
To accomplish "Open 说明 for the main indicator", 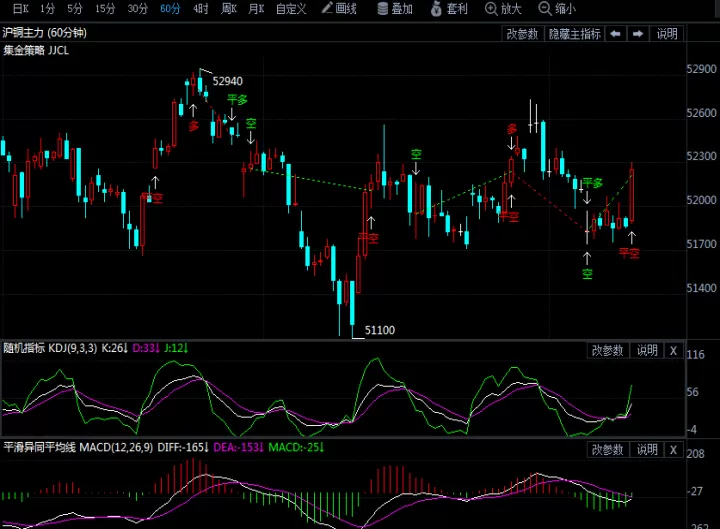I will (667, 34).
